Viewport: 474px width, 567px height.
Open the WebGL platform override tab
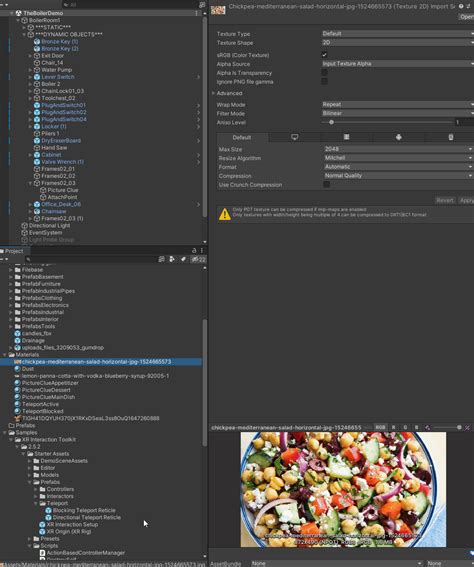450,137
